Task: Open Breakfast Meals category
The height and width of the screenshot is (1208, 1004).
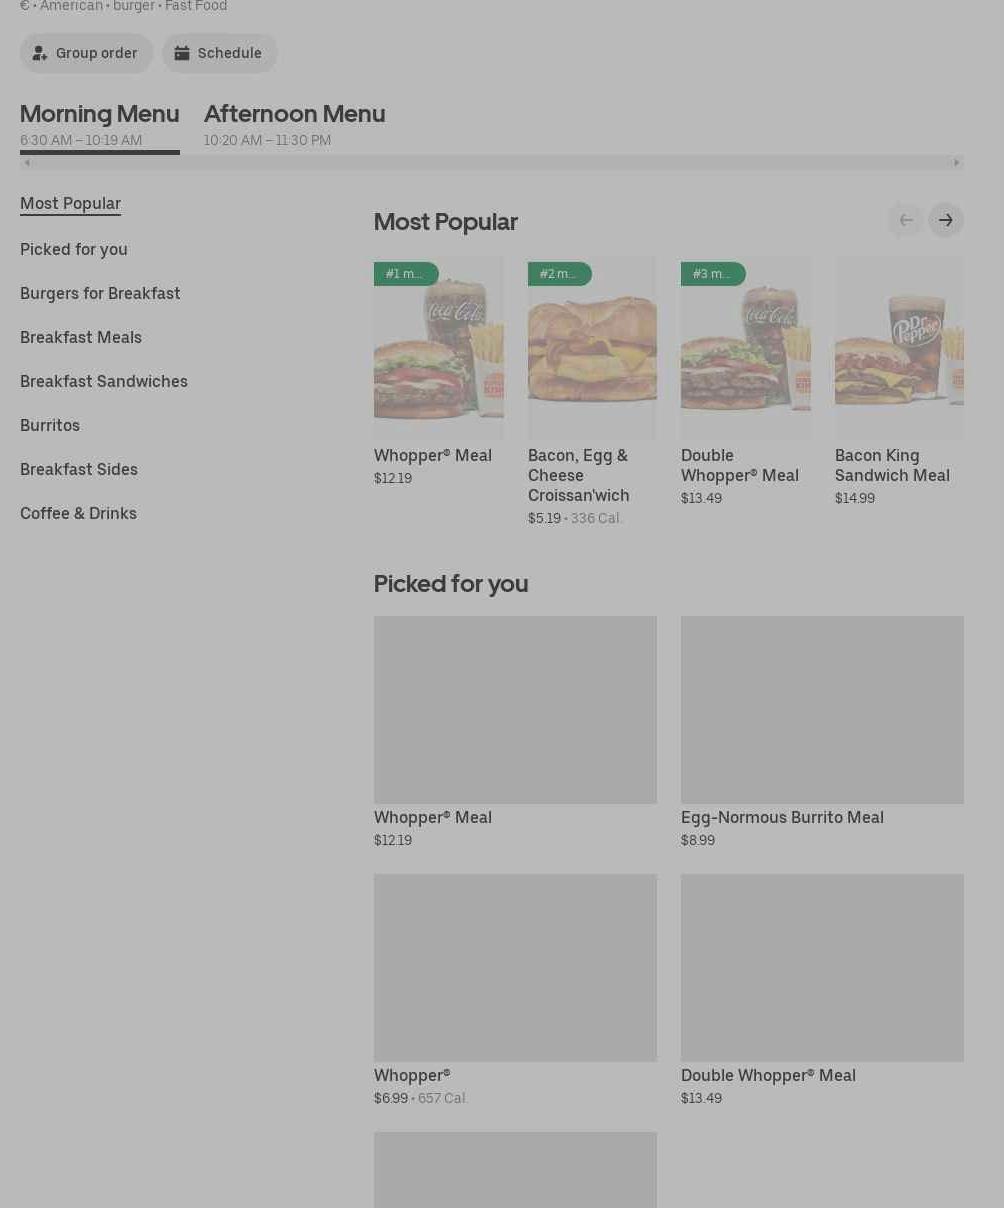Action: point(81,337)
